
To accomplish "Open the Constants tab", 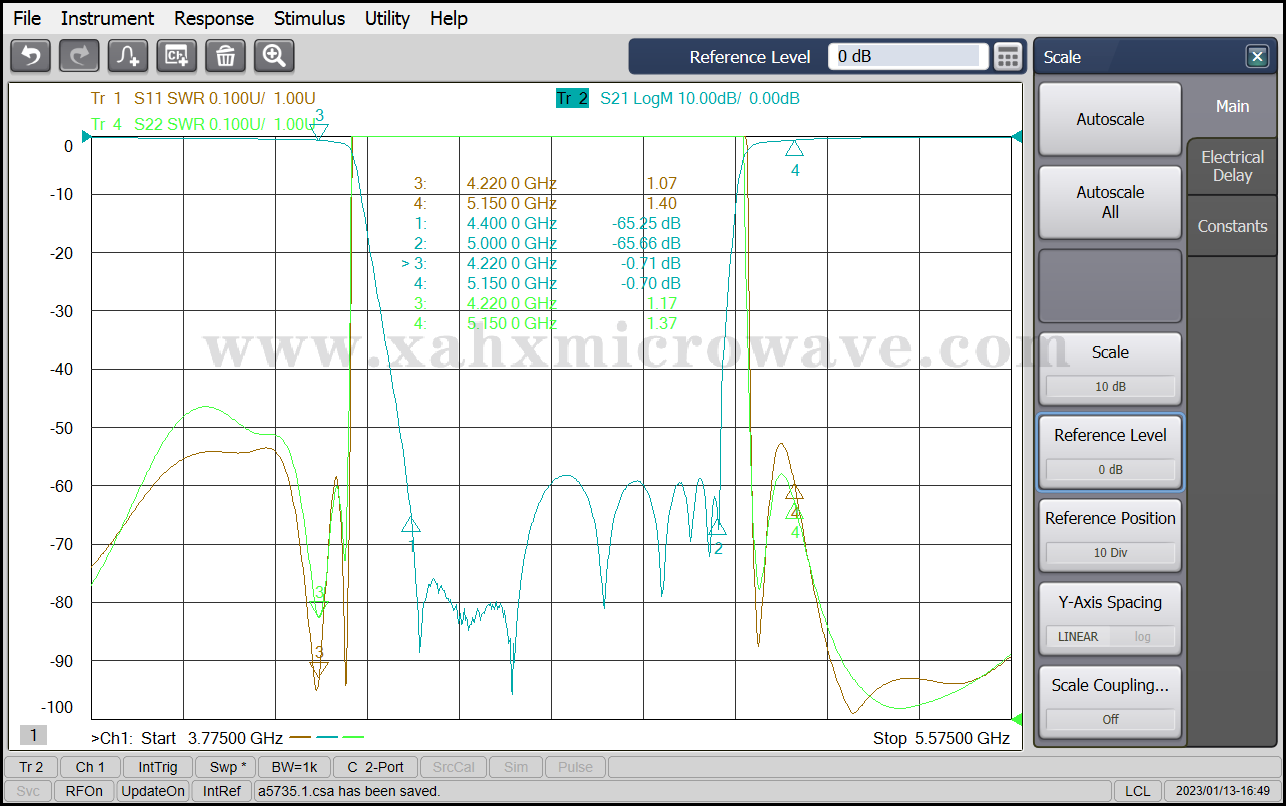I will point(1232,226).
